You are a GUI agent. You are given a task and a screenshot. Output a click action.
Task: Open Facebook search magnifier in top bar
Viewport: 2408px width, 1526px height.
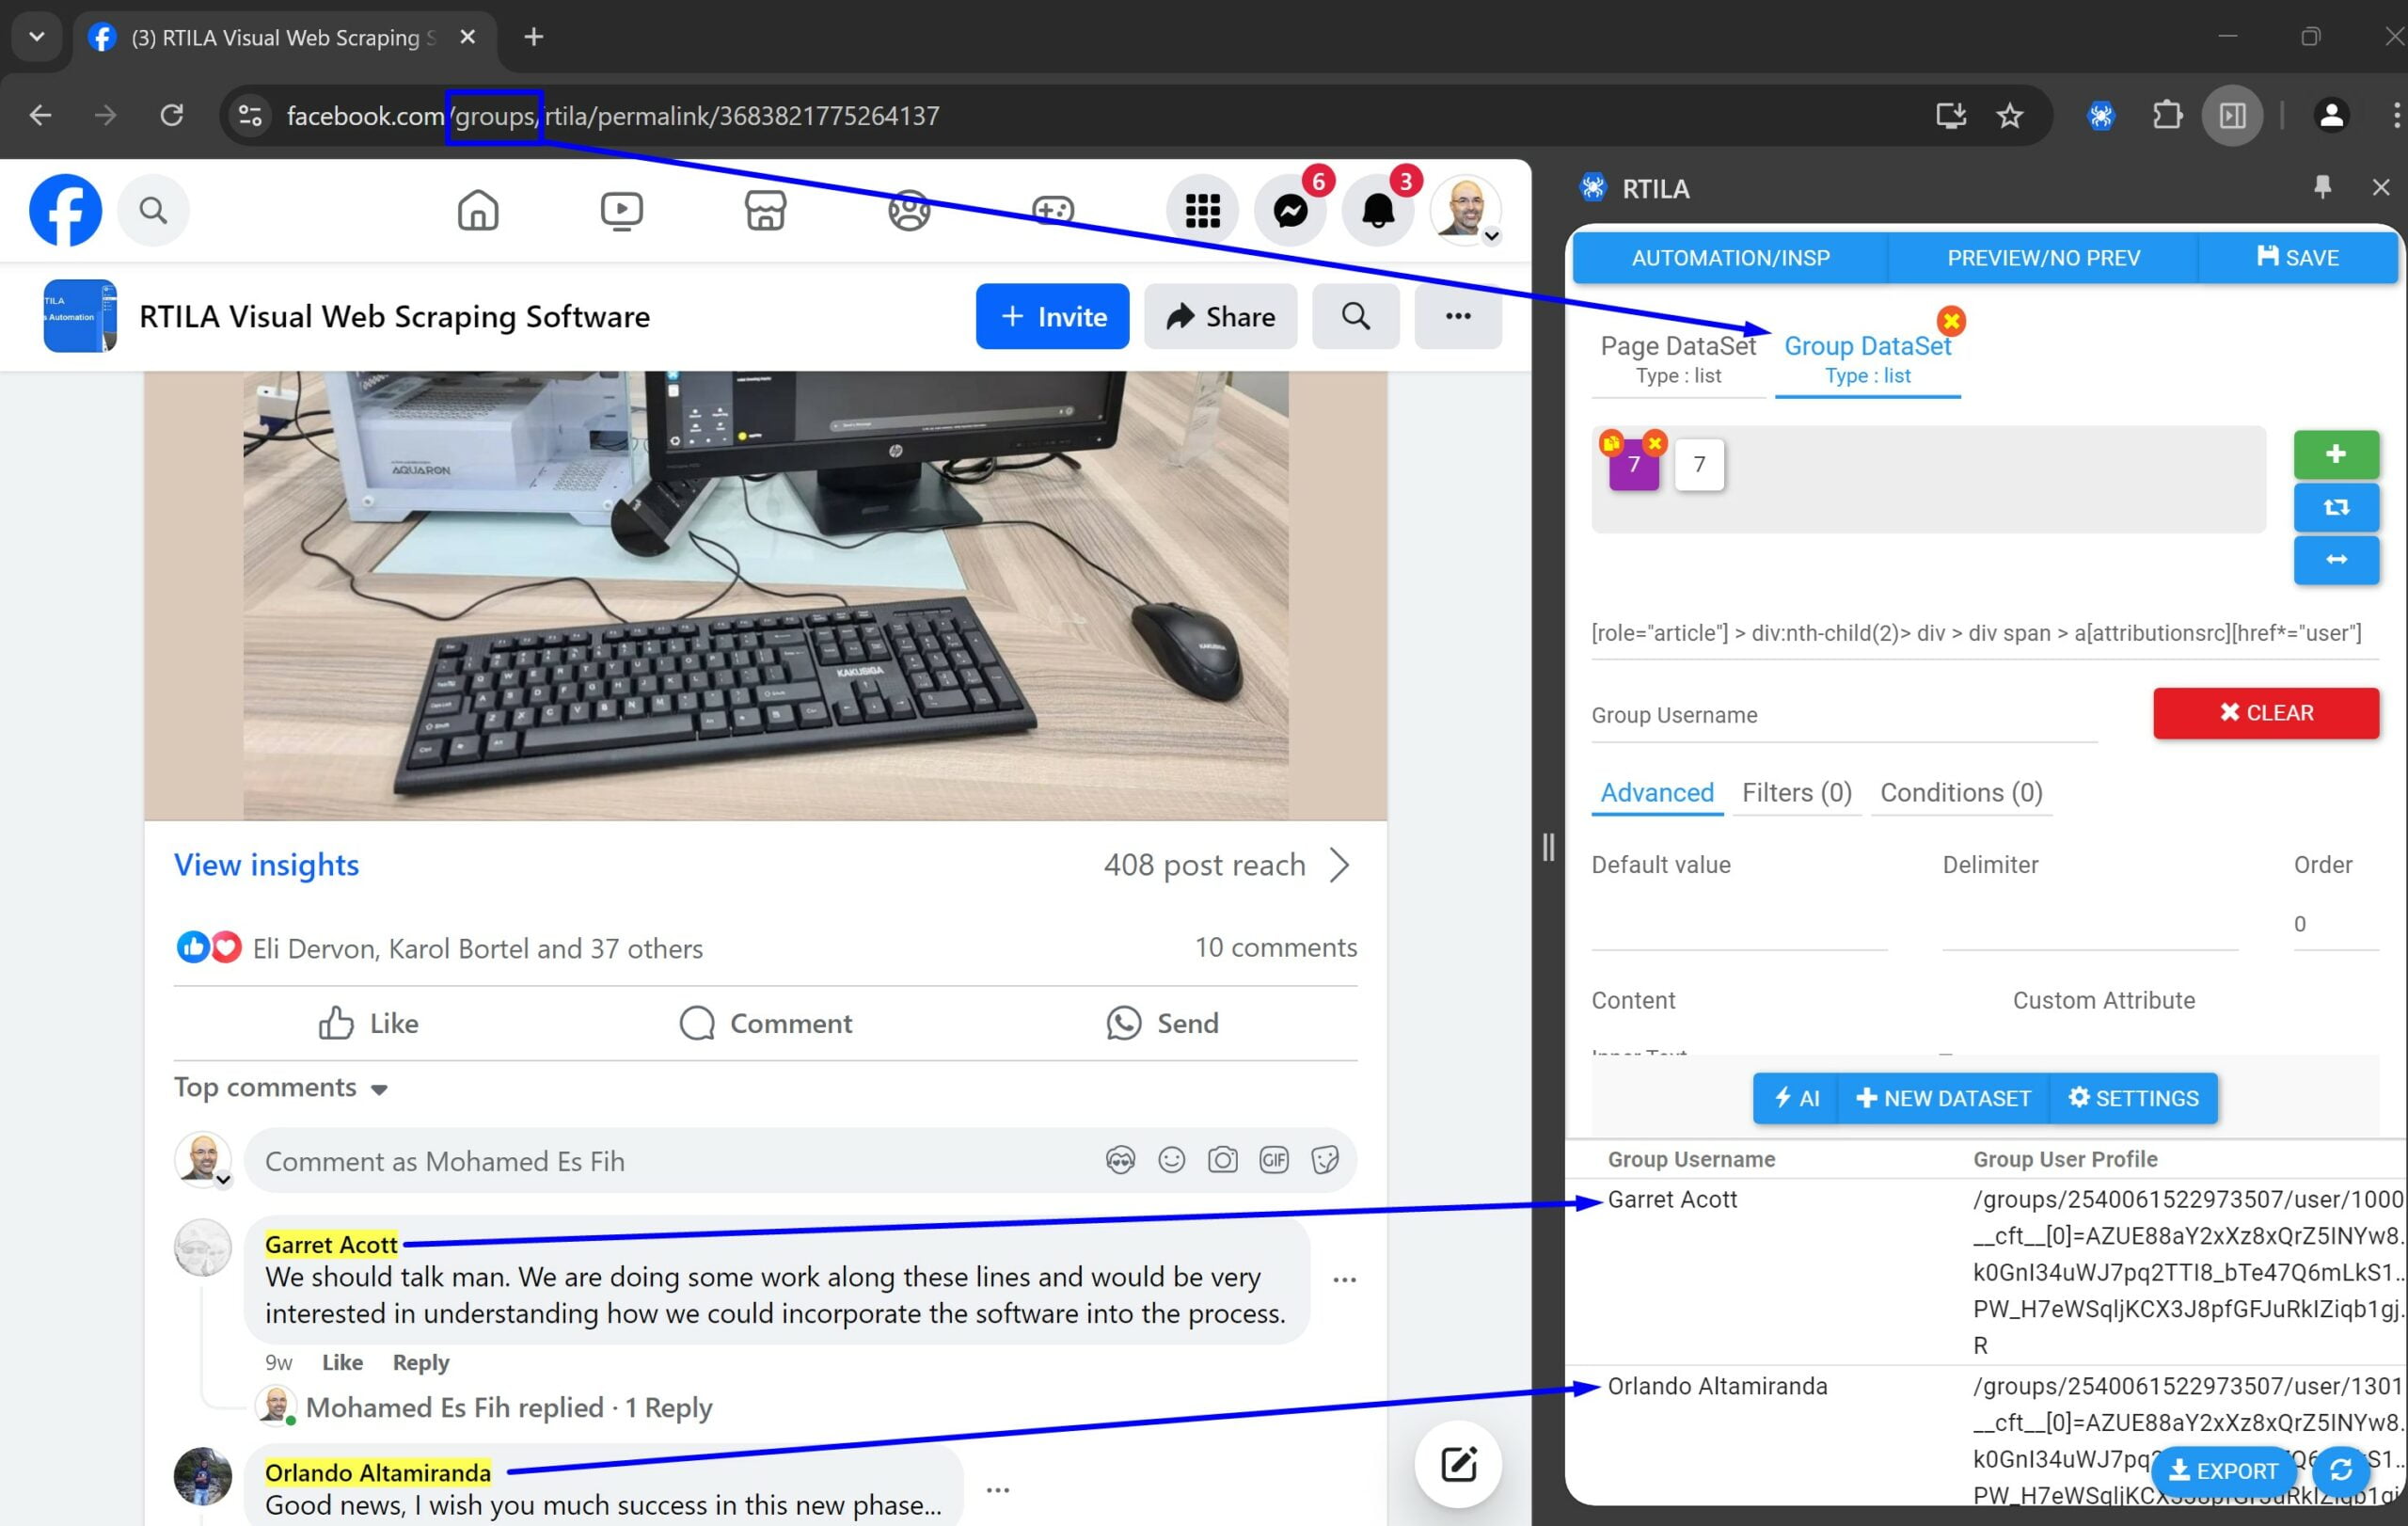click(x=153, y=210)
